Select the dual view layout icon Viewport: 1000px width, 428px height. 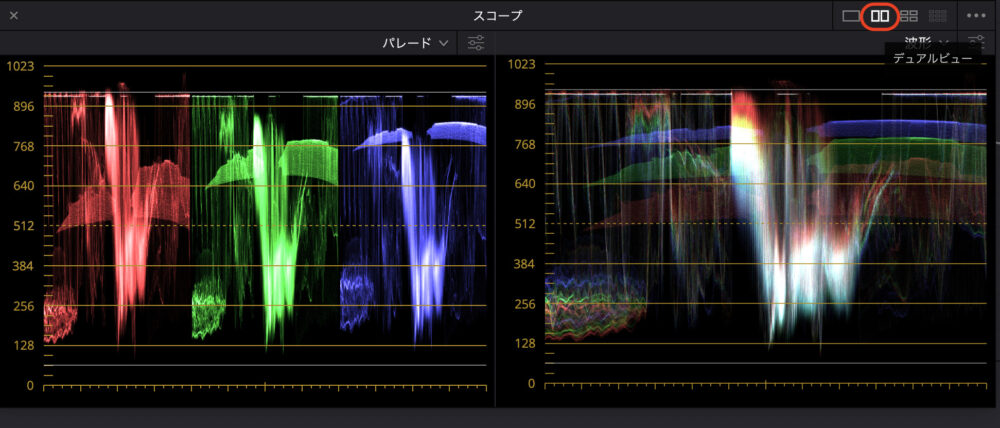tap(880, 16)
